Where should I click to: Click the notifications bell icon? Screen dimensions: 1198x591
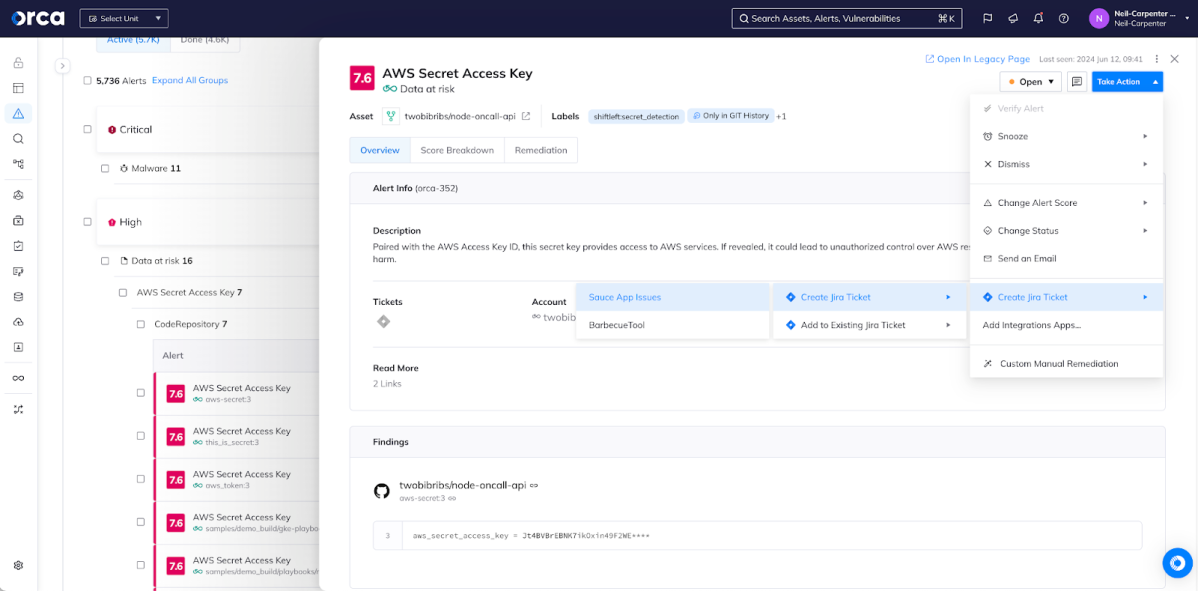click(1038, 18)
